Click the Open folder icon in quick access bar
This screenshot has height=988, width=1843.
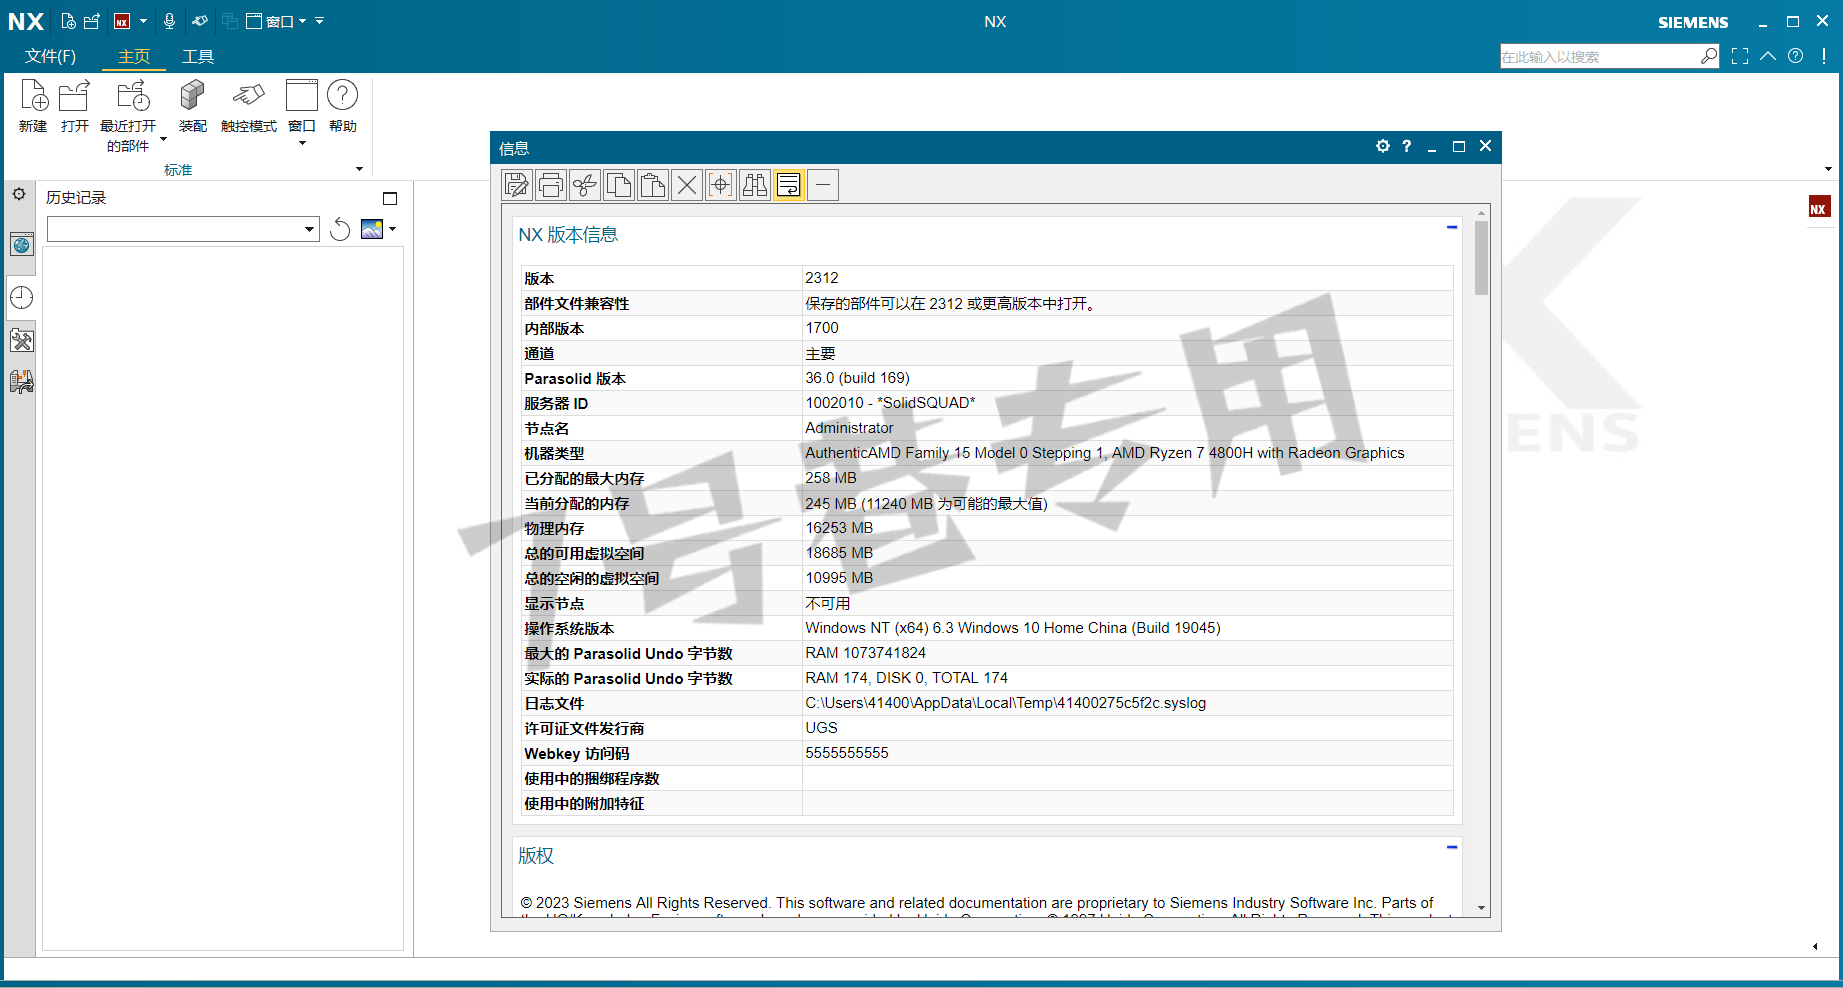coord(92,21)
